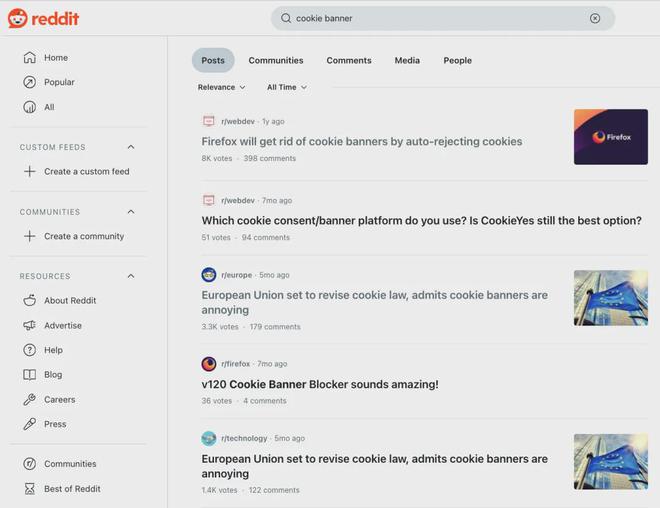Viewport: 660px width, 508px height.
Task: Click Create a community
Action: 84,236
